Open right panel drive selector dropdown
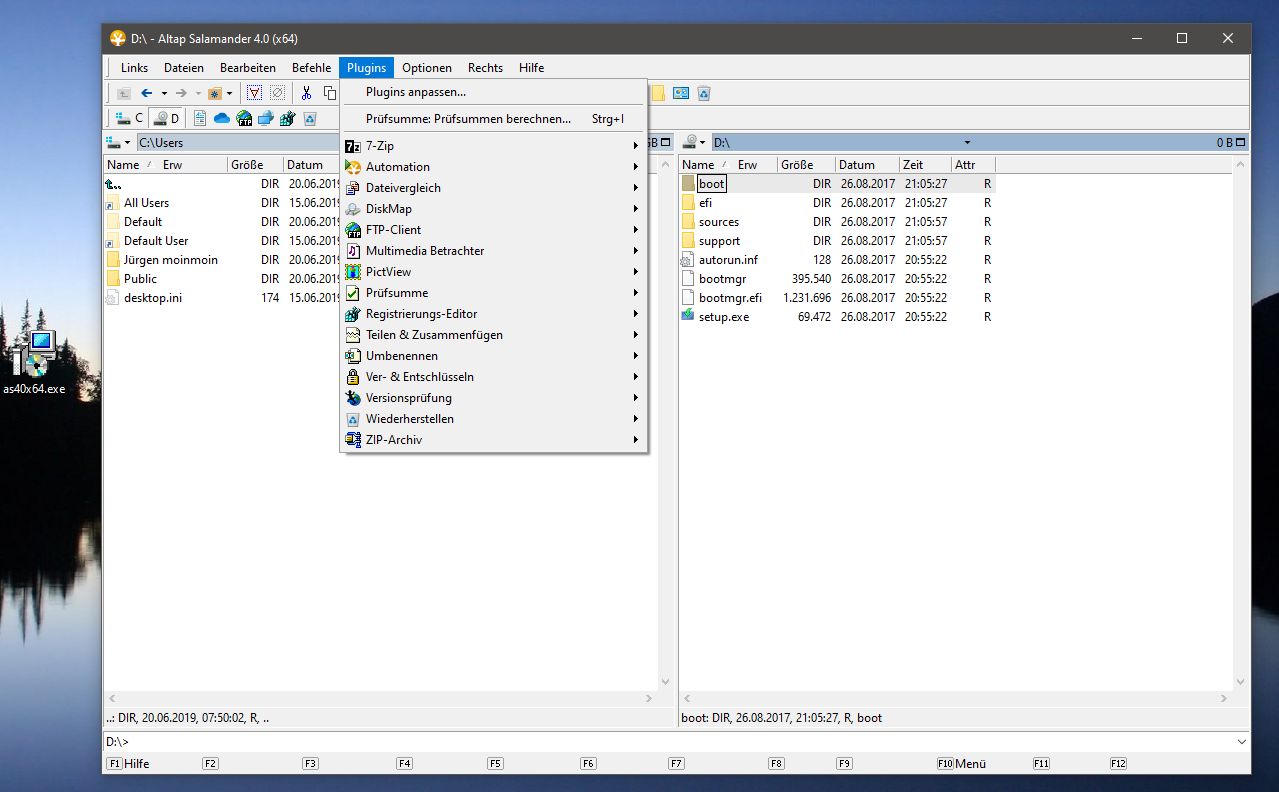Viewport: 1279px width, 792px height. pos(694,142)
